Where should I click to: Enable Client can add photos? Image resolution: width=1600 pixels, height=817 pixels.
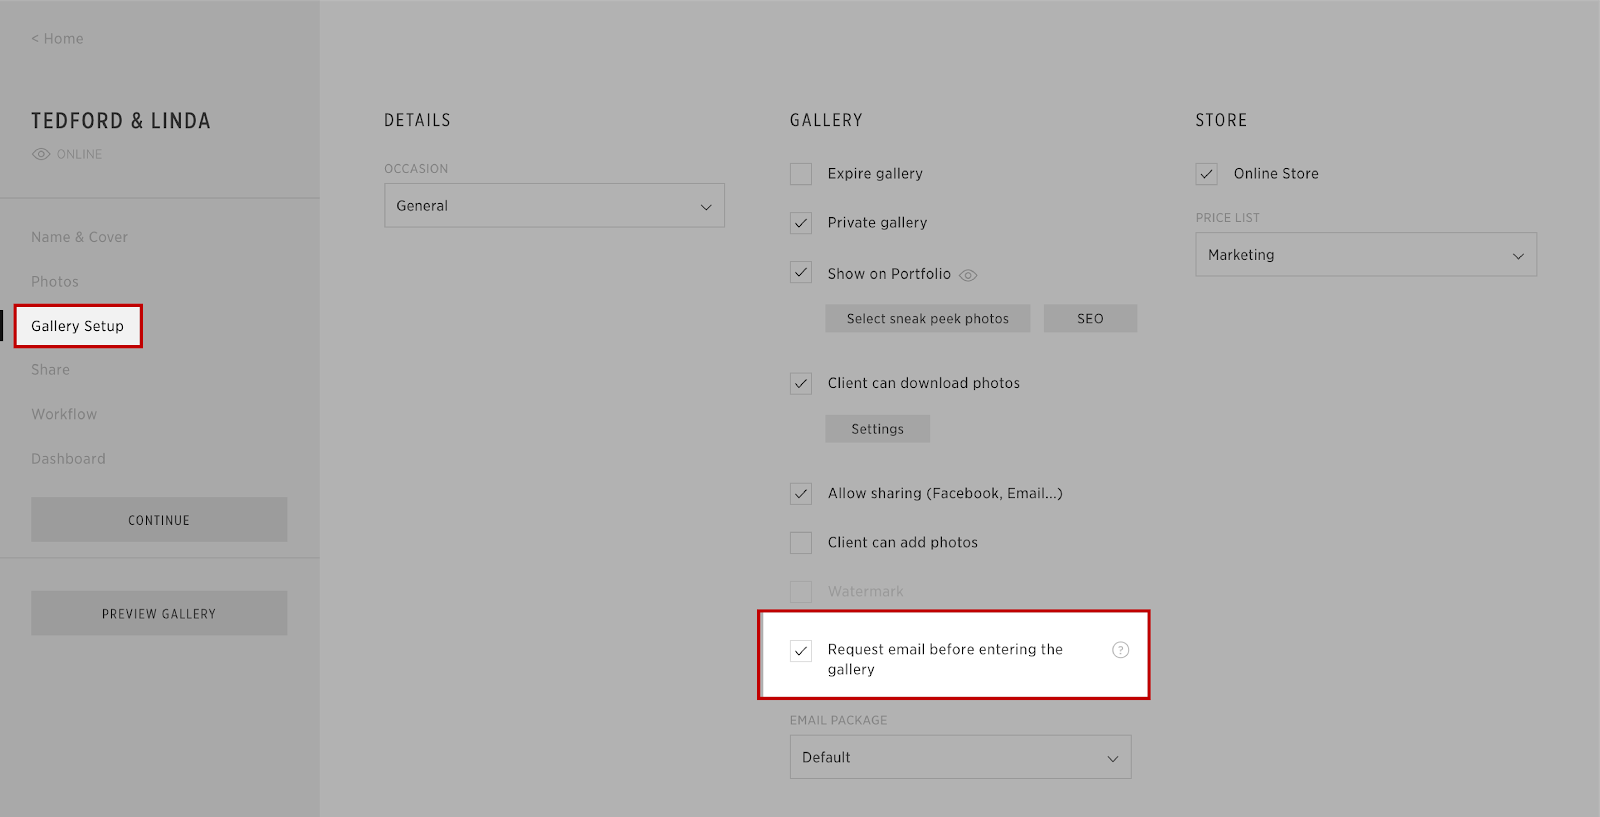[x=801, y=543]
